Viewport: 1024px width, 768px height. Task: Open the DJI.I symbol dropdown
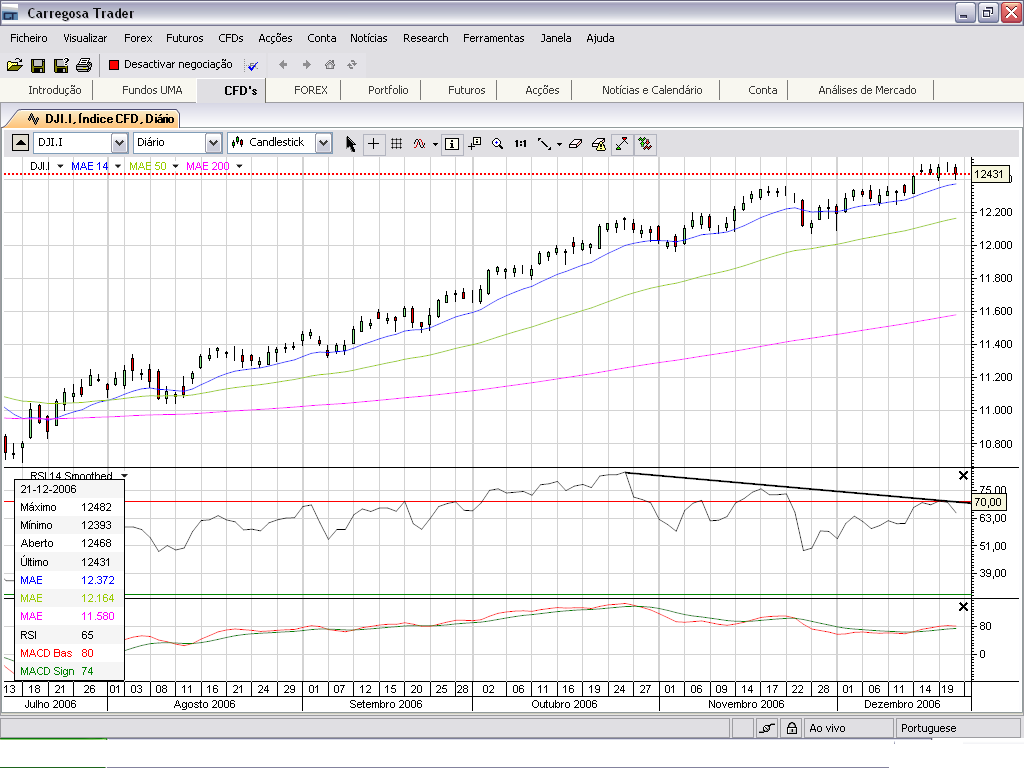click(119, 143)
